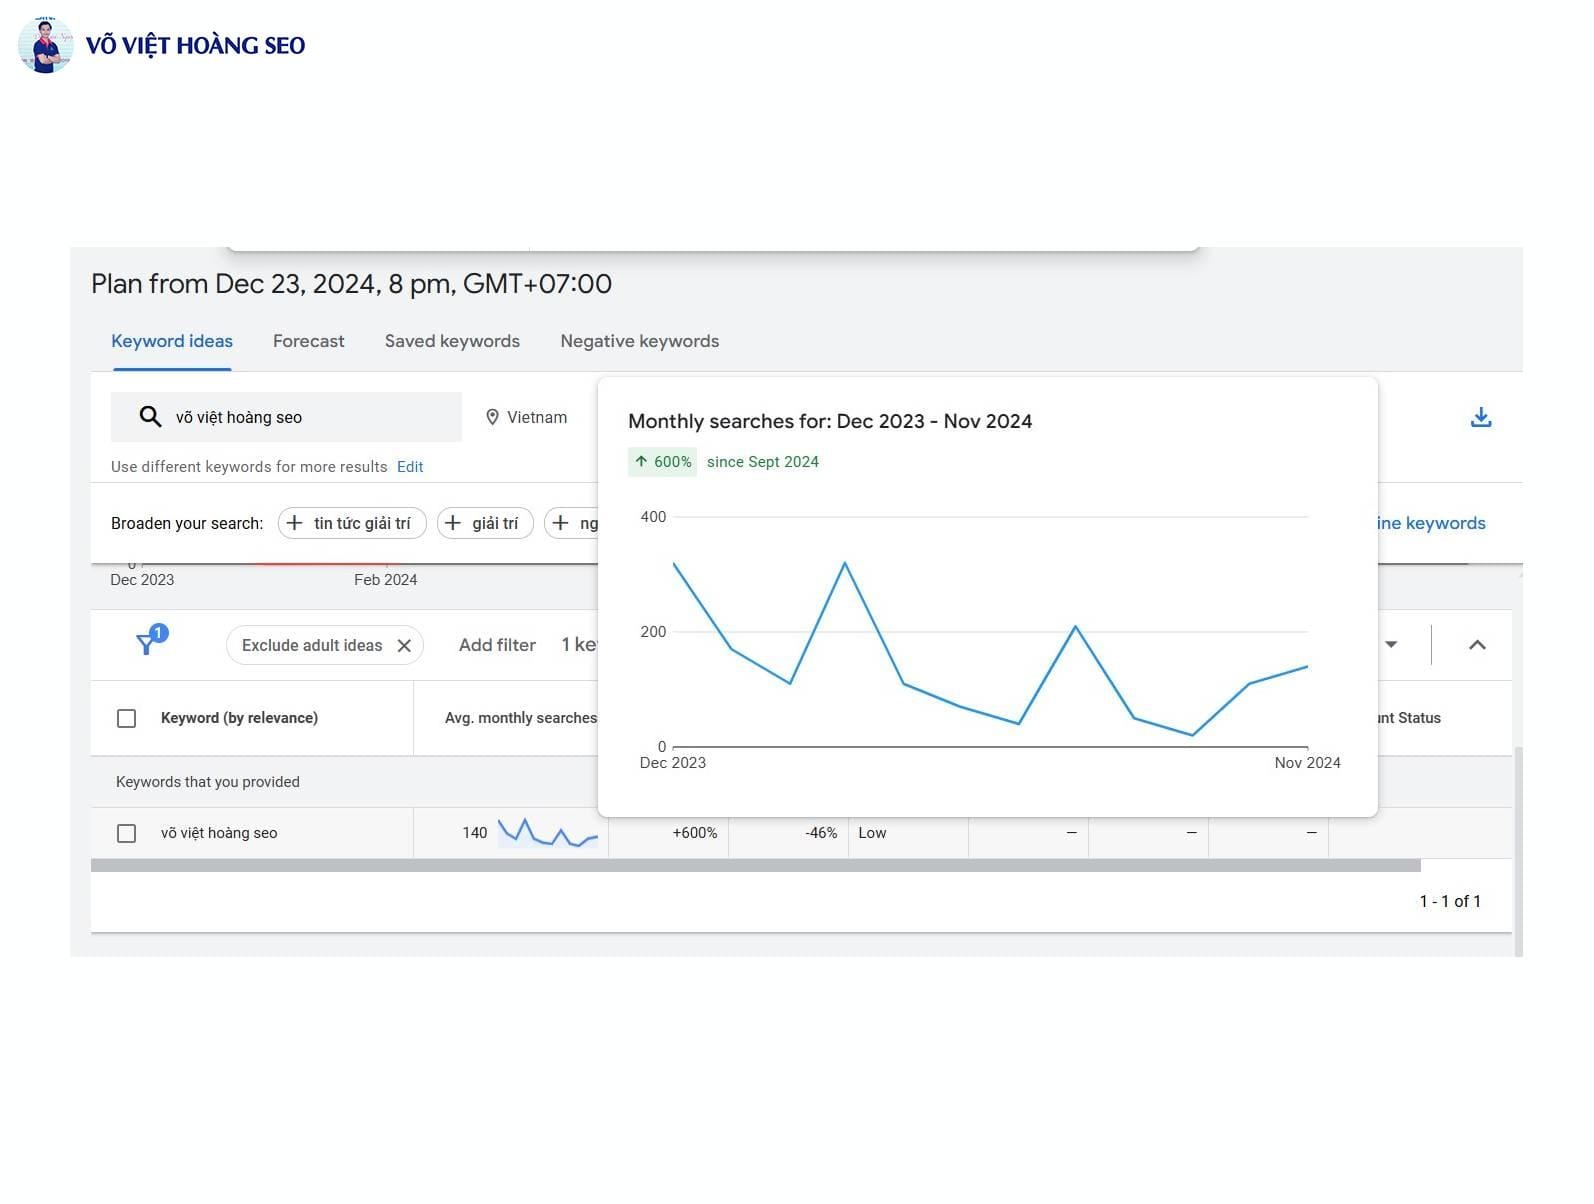Add 'giải trí' to broaden search
1594x1204 pixels.
(x=485, y=523)
